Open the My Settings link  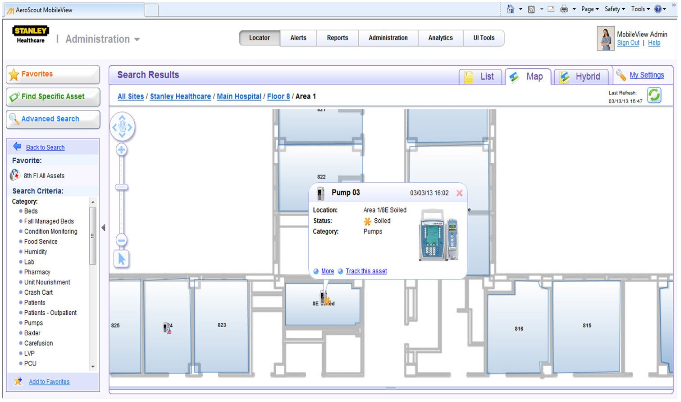[x=647, y=75]
